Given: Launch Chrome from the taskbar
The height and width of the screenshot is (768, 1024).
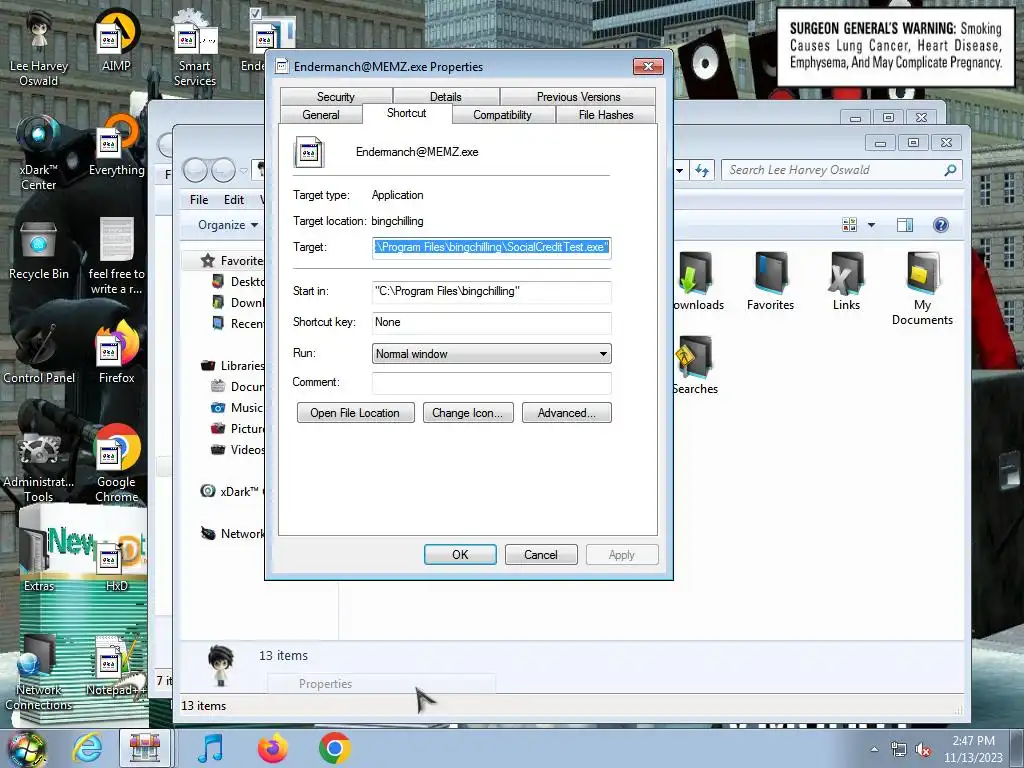Looking at the screenshot, I should pyautogui.click(x=334, y=748).
